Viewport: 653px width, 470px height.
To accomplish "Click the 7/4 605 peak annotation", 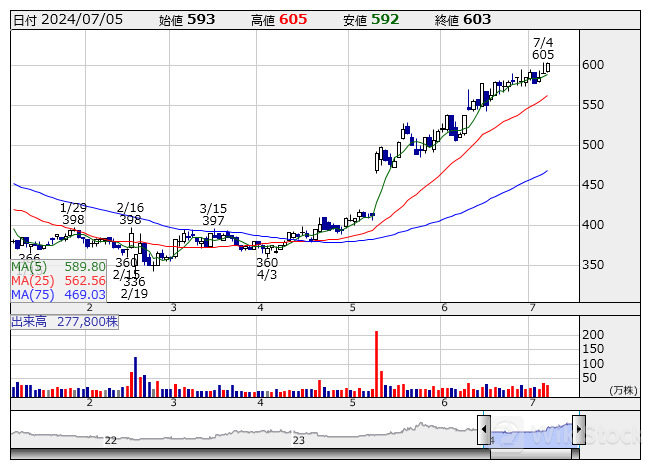I will click(x=543, y=48).
